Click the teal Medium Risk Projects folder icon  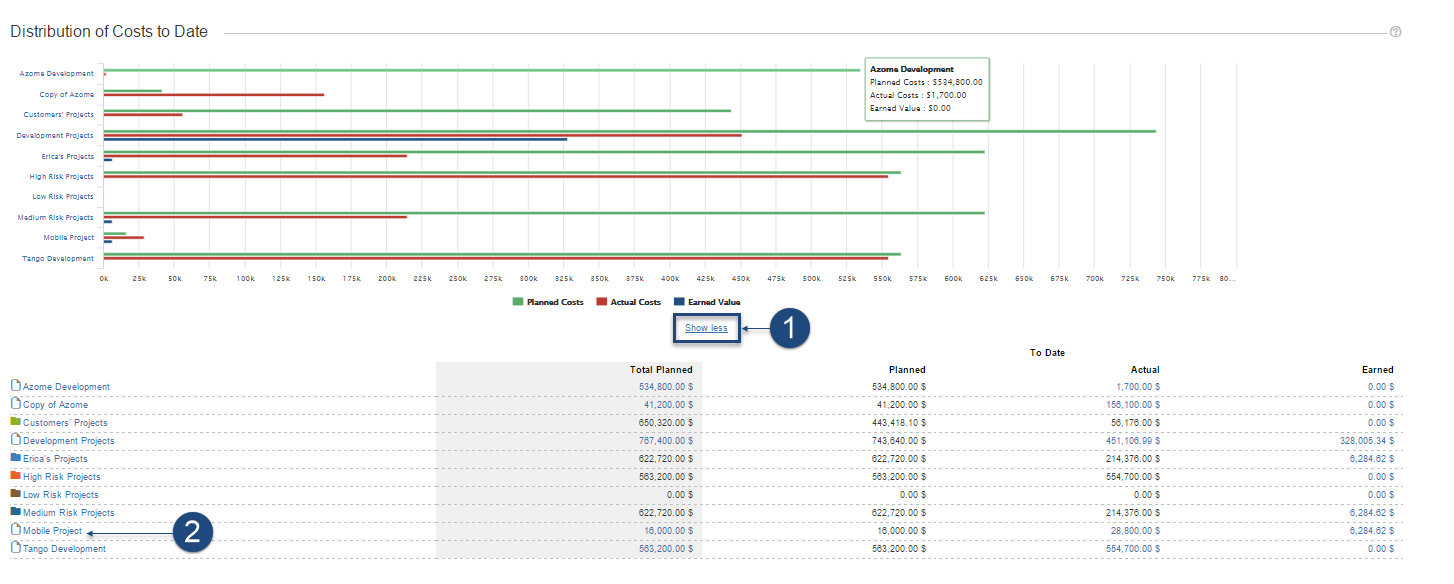point(15,512)
